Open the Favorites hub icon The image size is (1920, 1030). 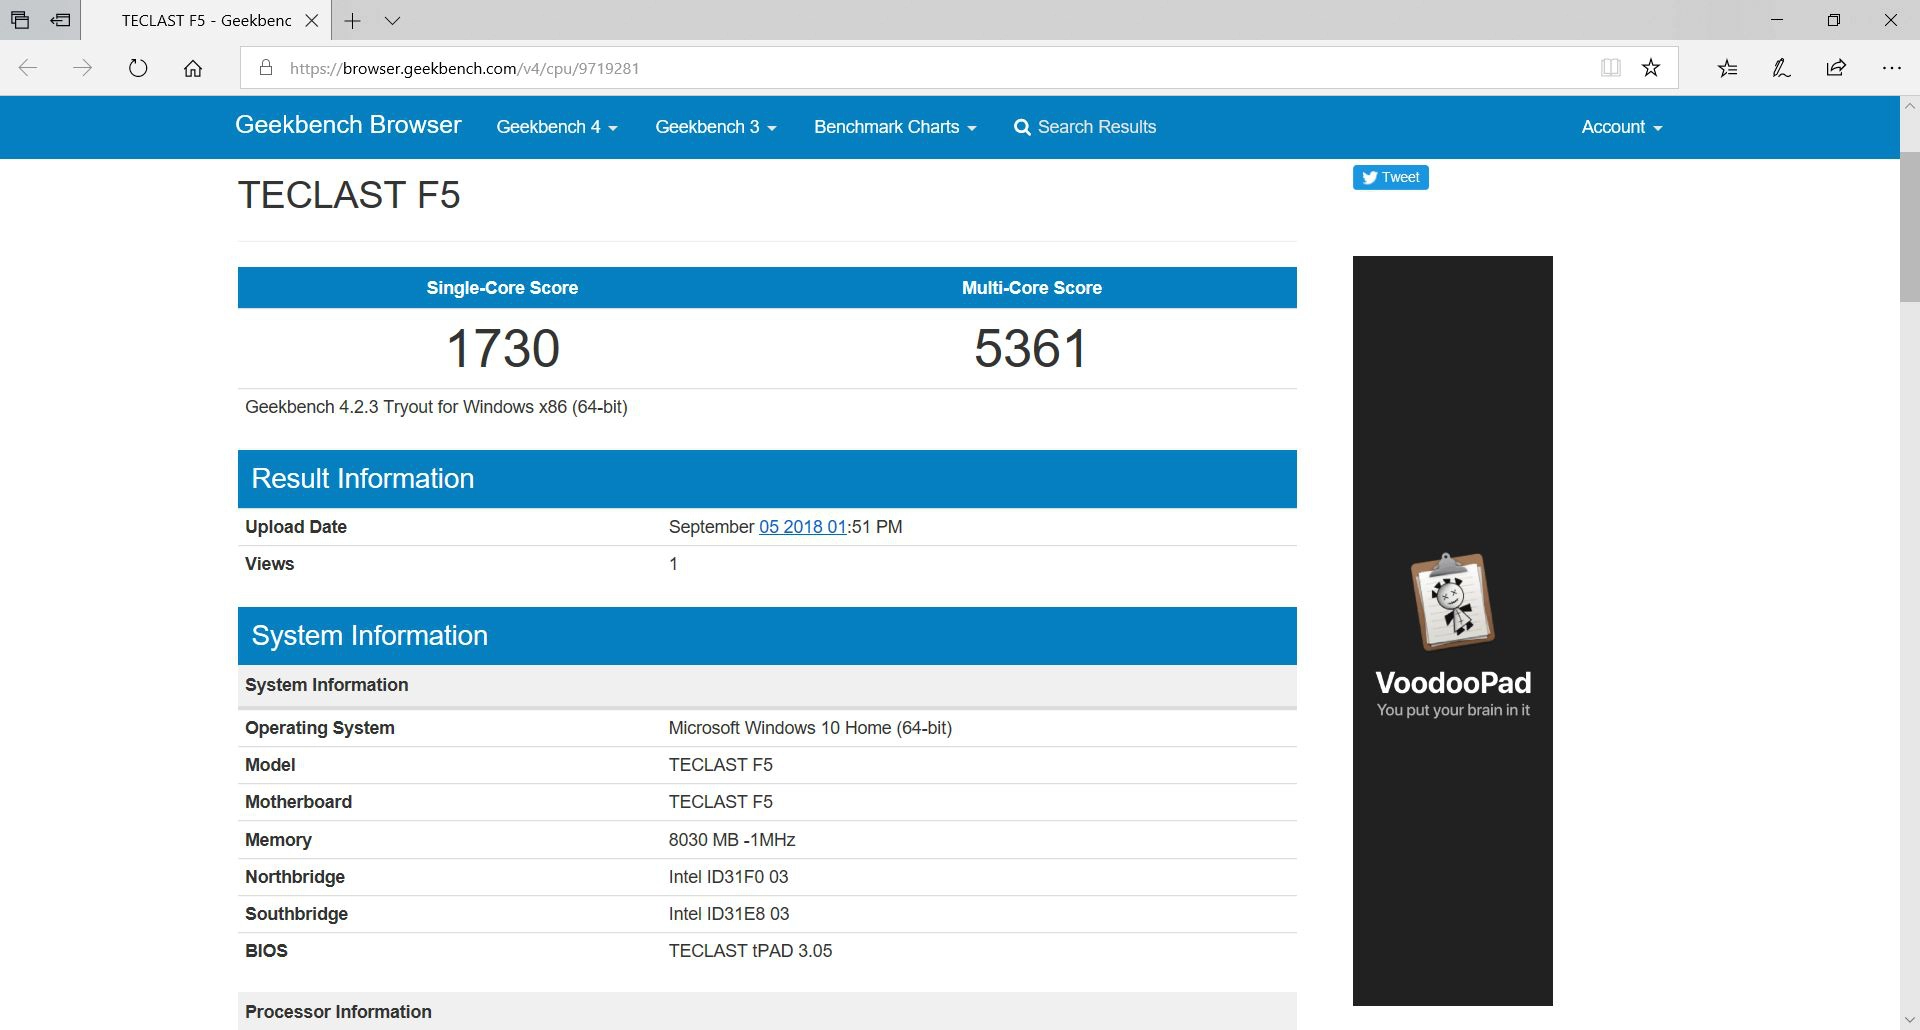[1727, 68]
